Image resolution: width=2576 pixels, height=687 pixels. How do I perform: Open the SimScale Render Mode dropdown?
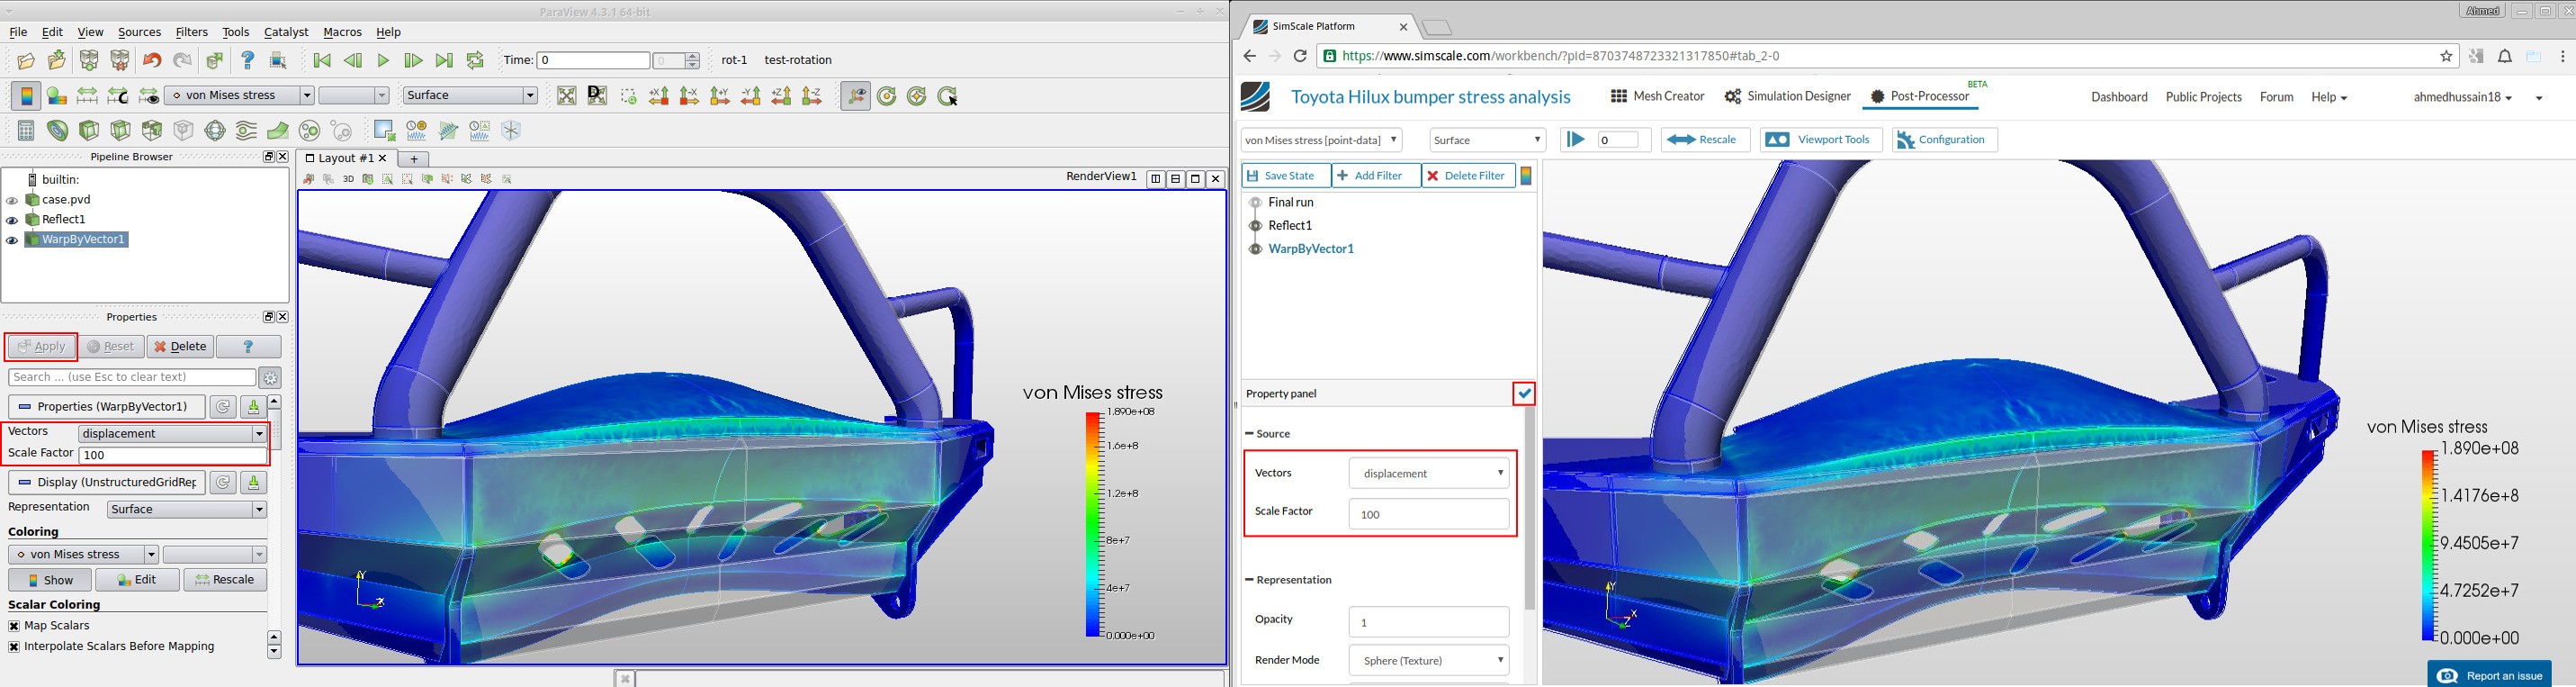[1428, 660]
